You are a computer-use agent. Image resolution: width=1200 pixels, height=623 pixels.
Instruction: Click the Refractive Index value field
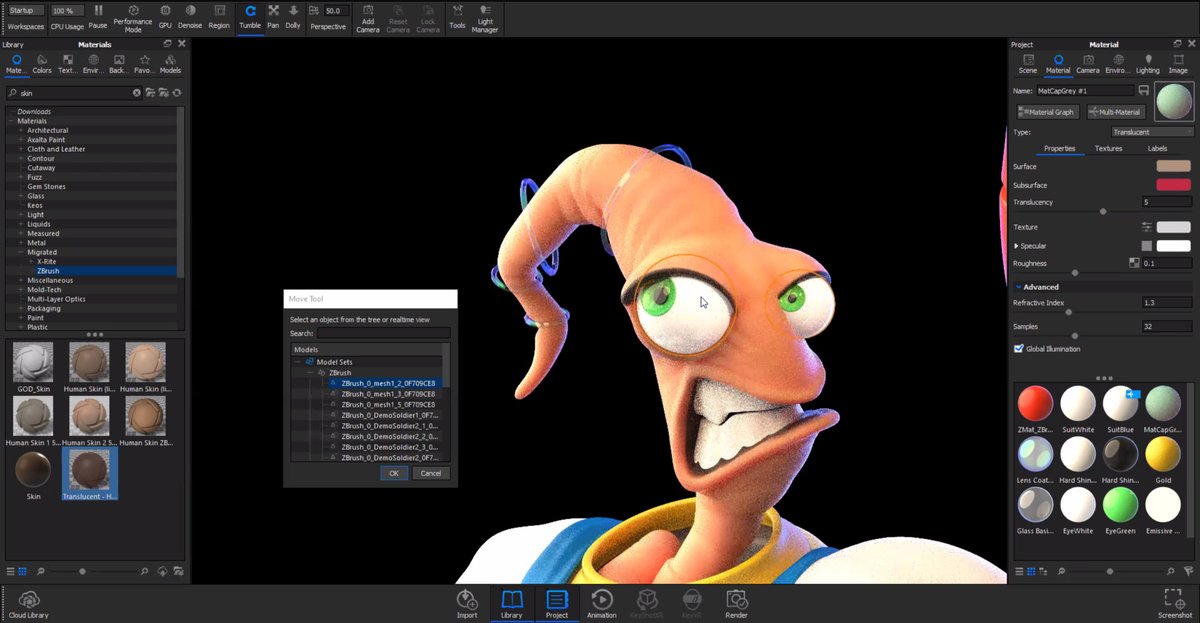coord(1167,302)
